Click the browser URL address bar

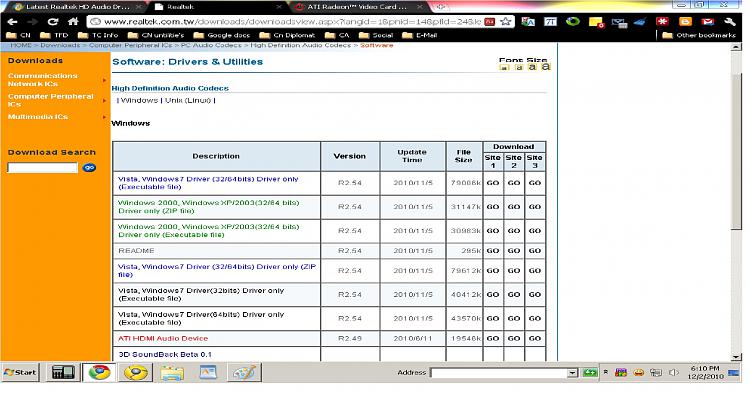(x=292, y=22)
